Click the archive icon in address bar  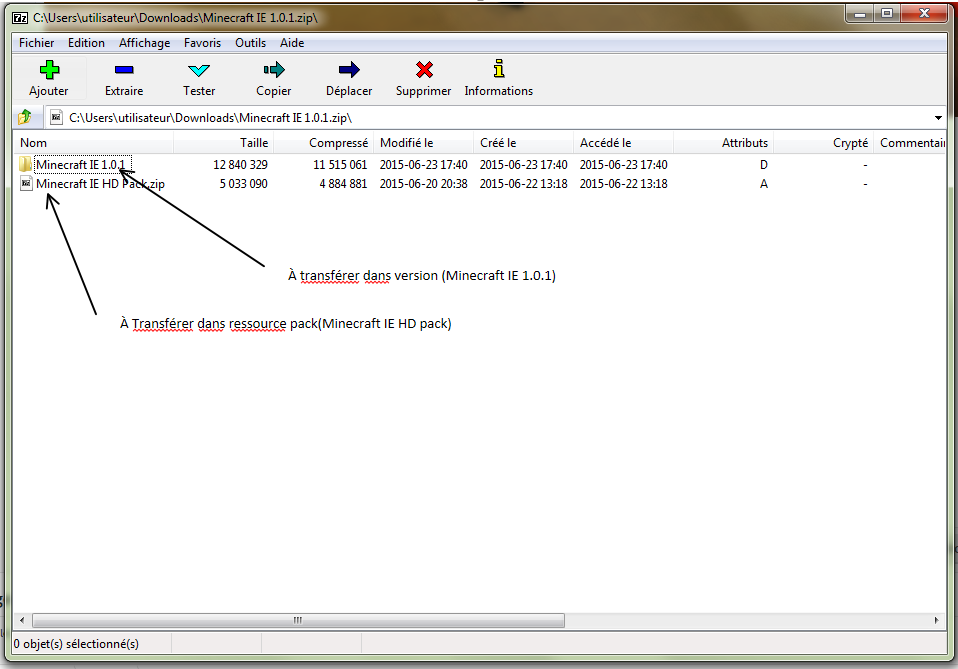coord(56,117)
